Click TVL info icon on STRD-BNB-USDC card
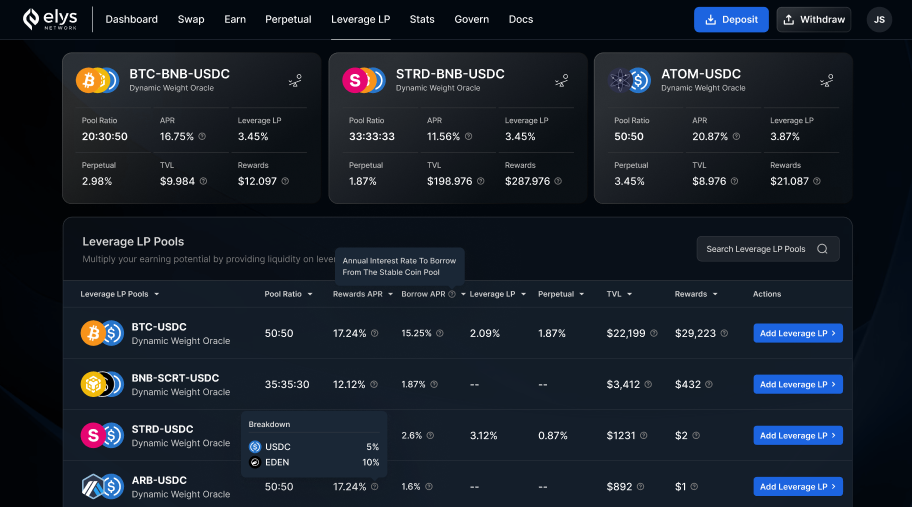This screenshot has width=912, height=507. point(480,181)
